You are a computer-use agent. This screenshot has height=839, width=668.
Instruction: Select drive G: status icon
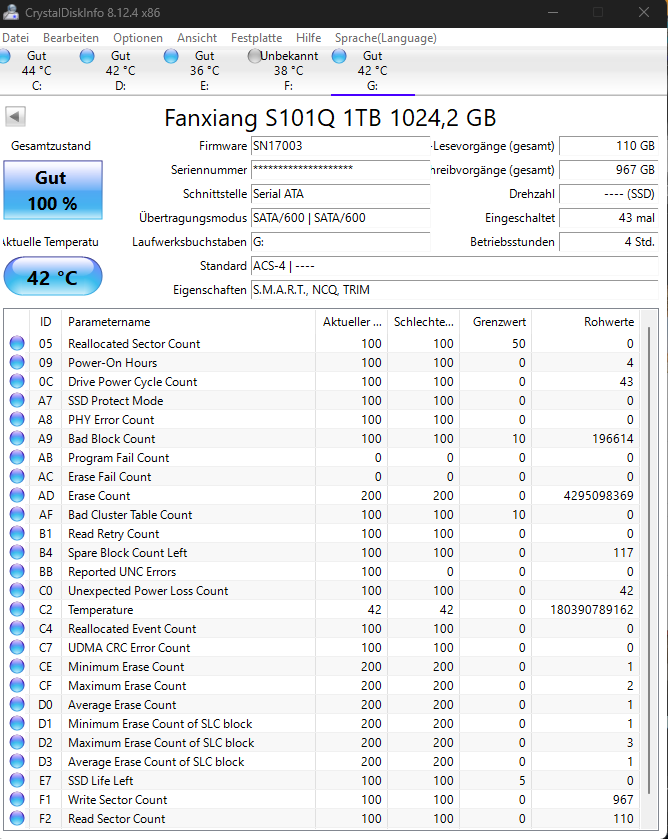coord(339,56)
